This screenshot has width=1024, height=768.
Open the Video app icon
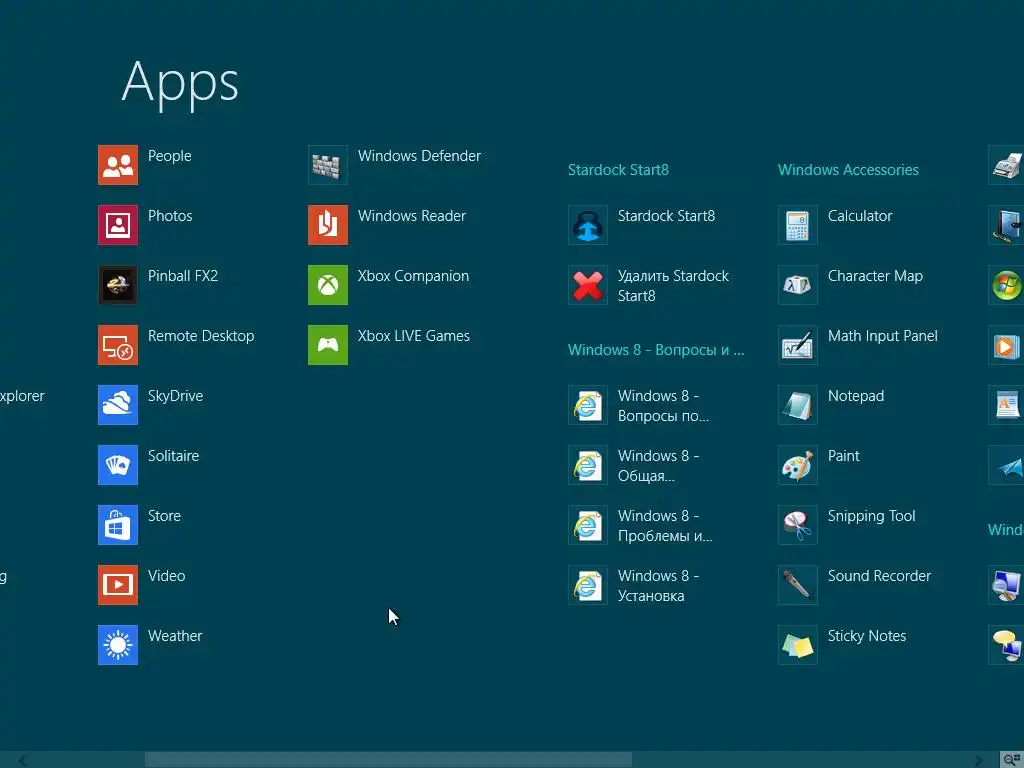click(118, 585)
